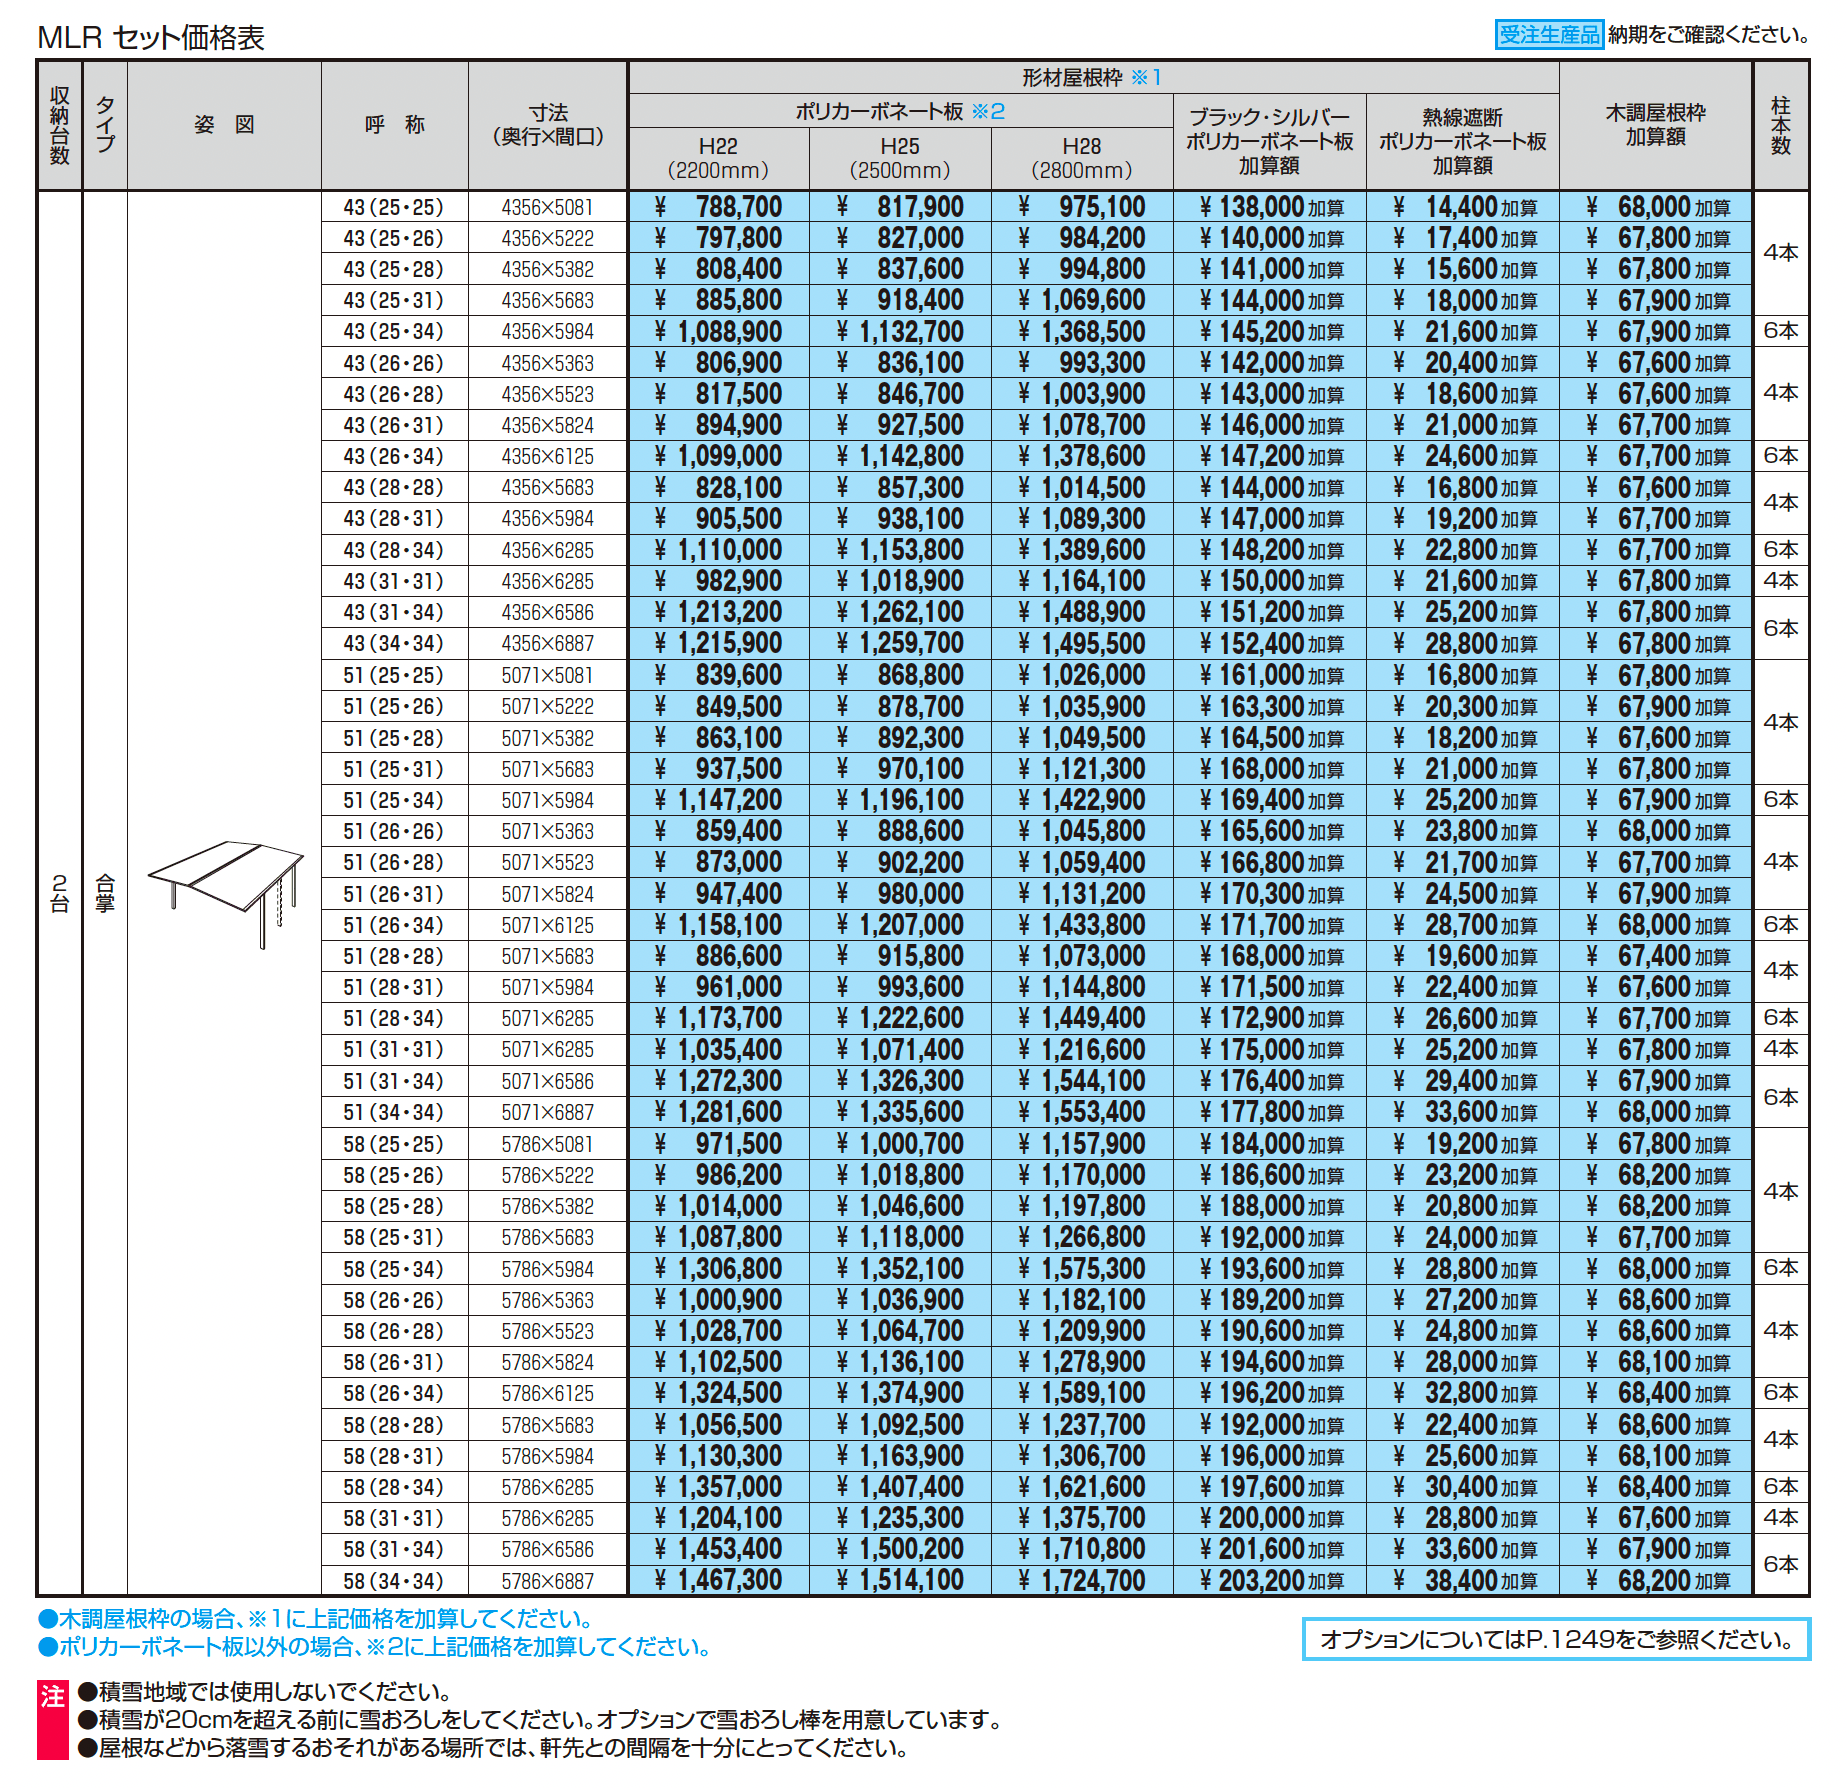1846x1788 pixels.
Task: Click the ¥788,700 price cell
Action: tap(718, 207)
